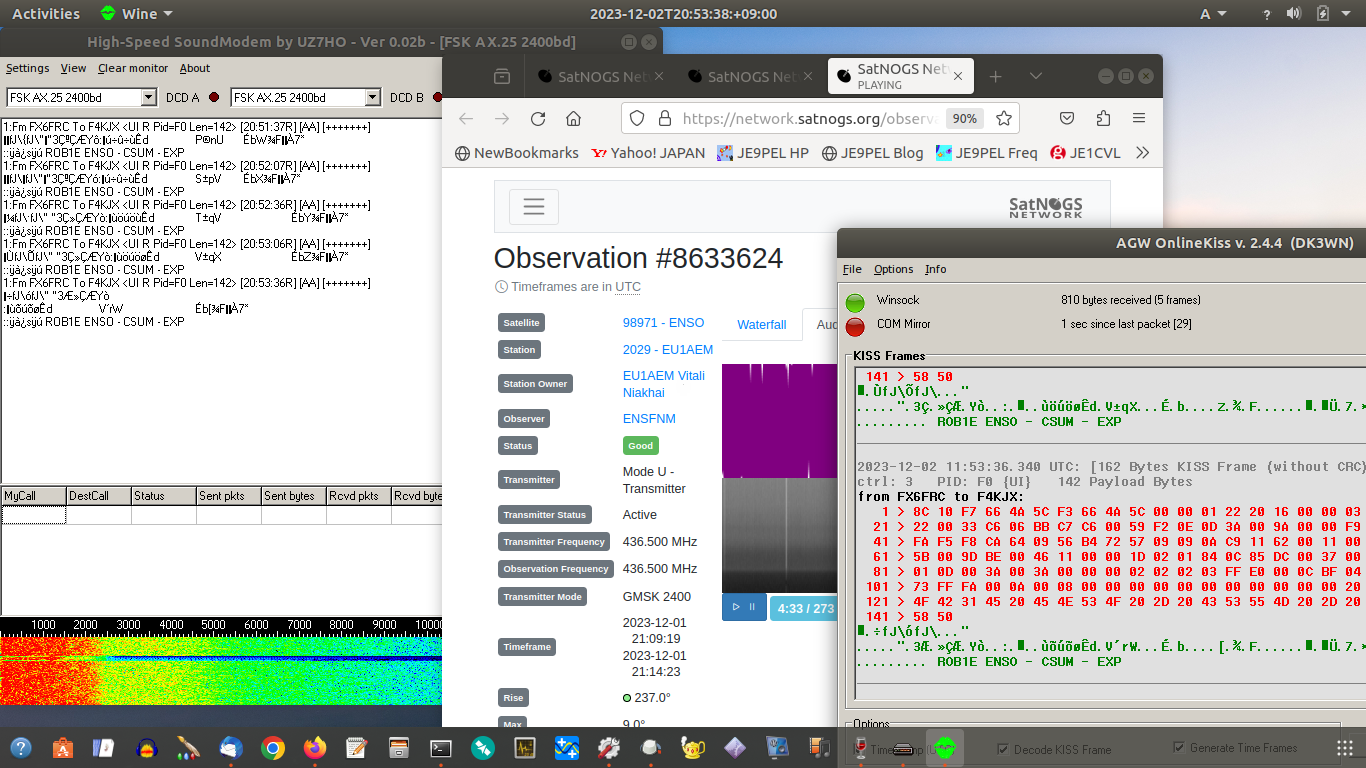The height and width of the screenshot is (768, 1366).
Task: Click Clear monitor in SoundModem
Action: (x=133, y=68)
